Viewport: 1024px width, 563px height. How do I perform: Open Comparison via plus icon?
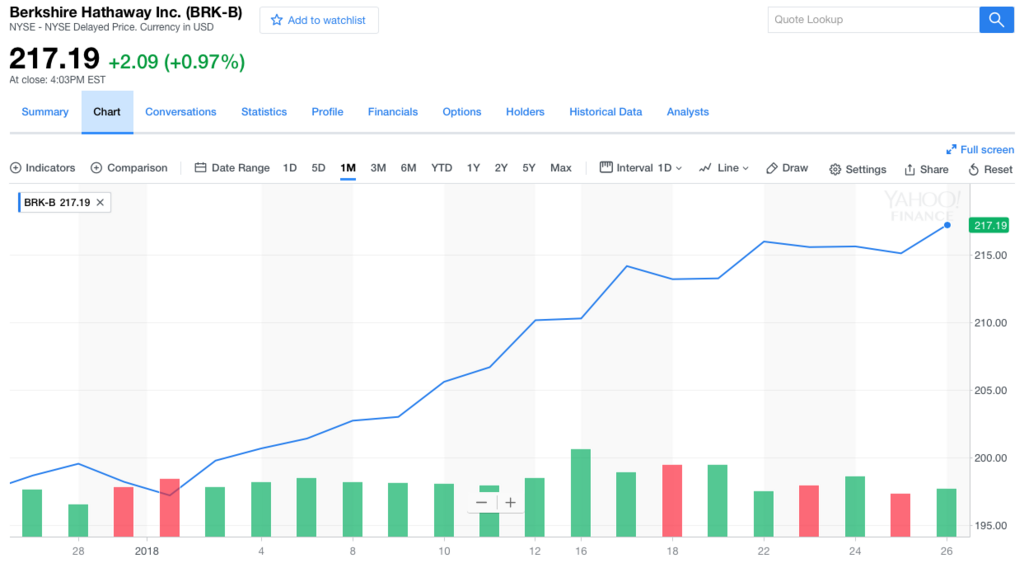[96, 168]
